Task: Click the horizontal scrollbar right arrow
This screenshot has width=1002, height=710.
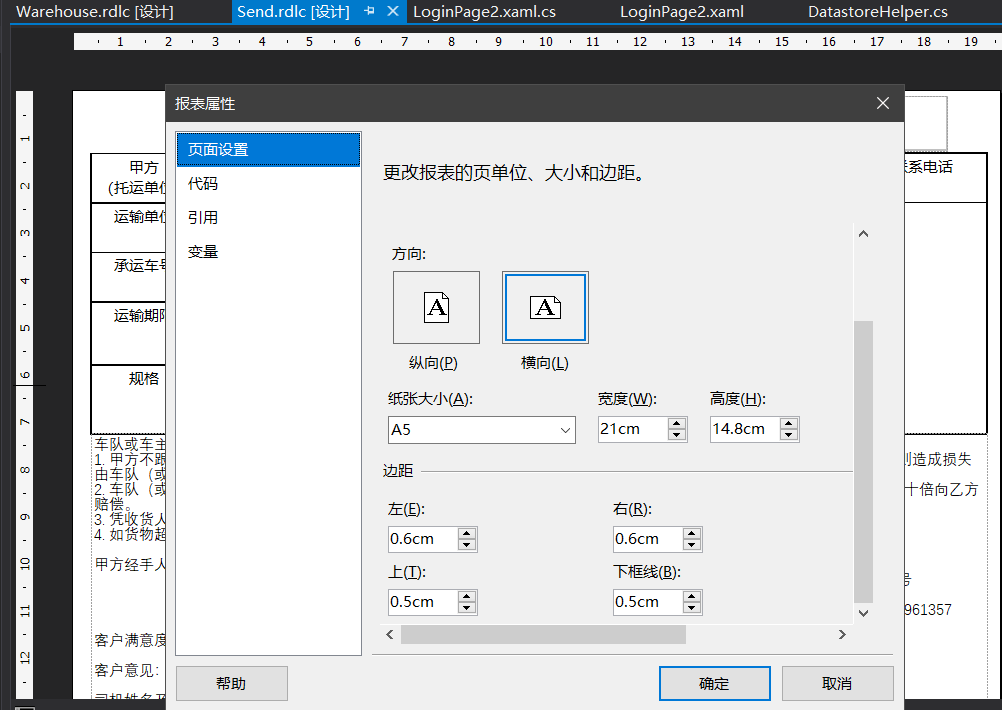Action: point(842,635)
